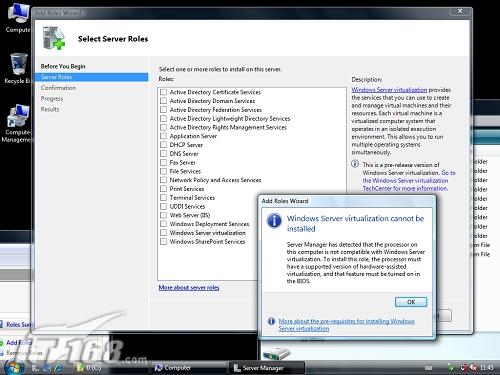Tick the DHCP Server checkbox
Screen dimensions: 500x375
(x=163, y=145)
